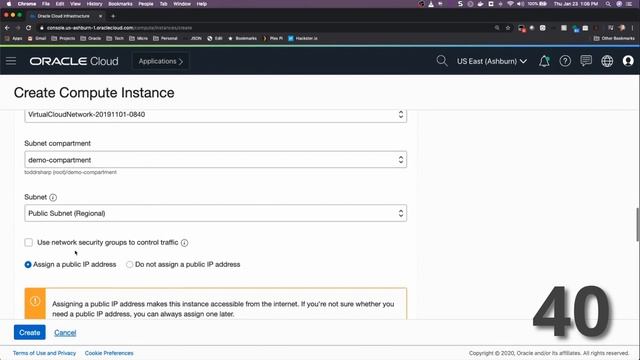
Task: Open the help question mark menu
Action: 565,61
